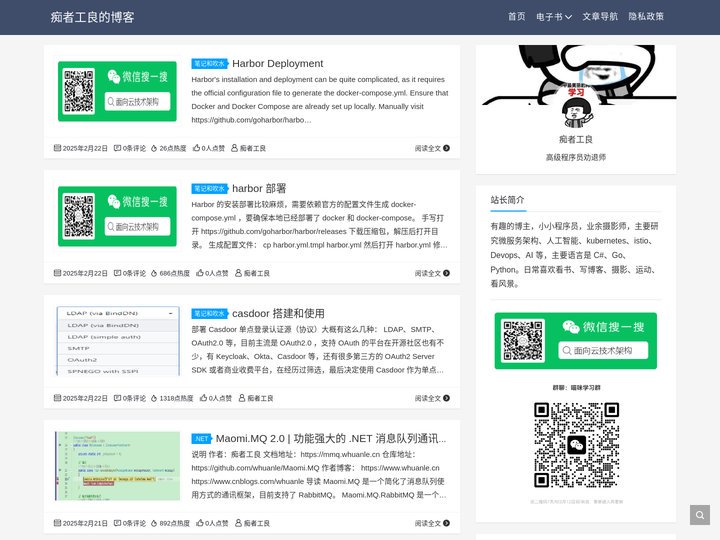720x540 pixels.
Task: Expand the 电子书 dropdown menu
Action: click(x=554, y=17)
